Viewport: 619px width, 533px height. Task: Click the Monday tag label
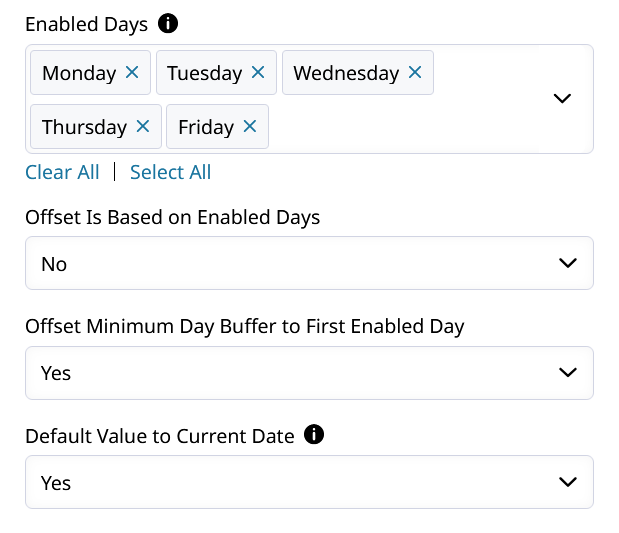click(79, 73)
